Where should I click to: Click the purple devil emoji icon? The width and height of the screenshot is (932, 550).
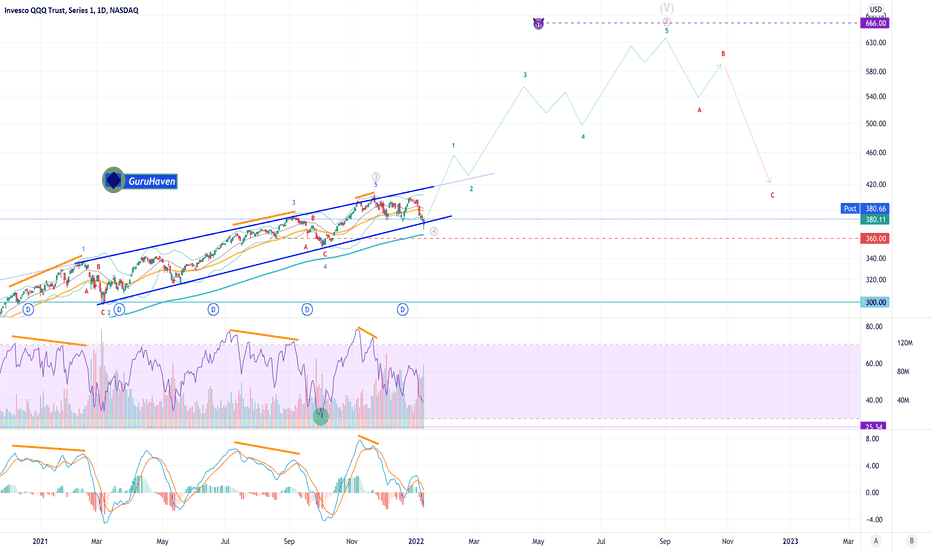point(539,24)
